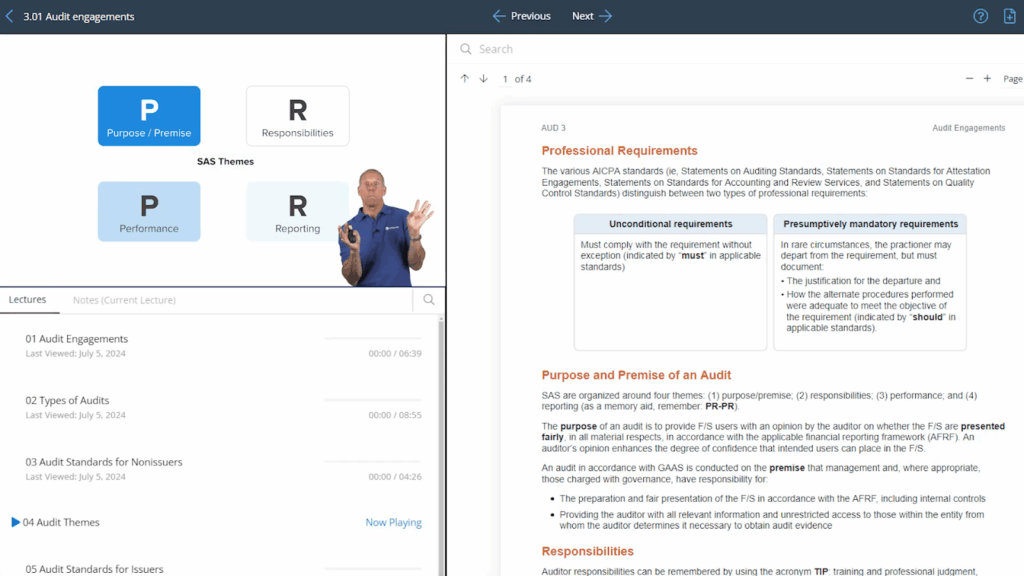Viewport: 1024px width, 576px height.
Task: Play the 04 Audit Themes lecture
Action: [x=69, y=522]
